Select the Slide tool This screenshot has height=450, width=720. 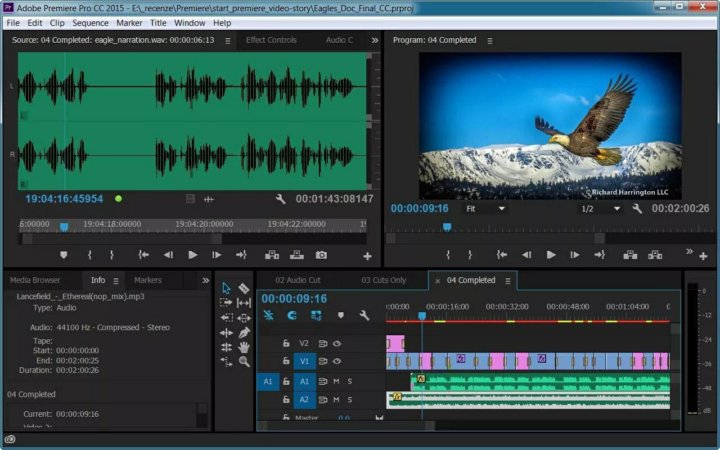point(244,317)
